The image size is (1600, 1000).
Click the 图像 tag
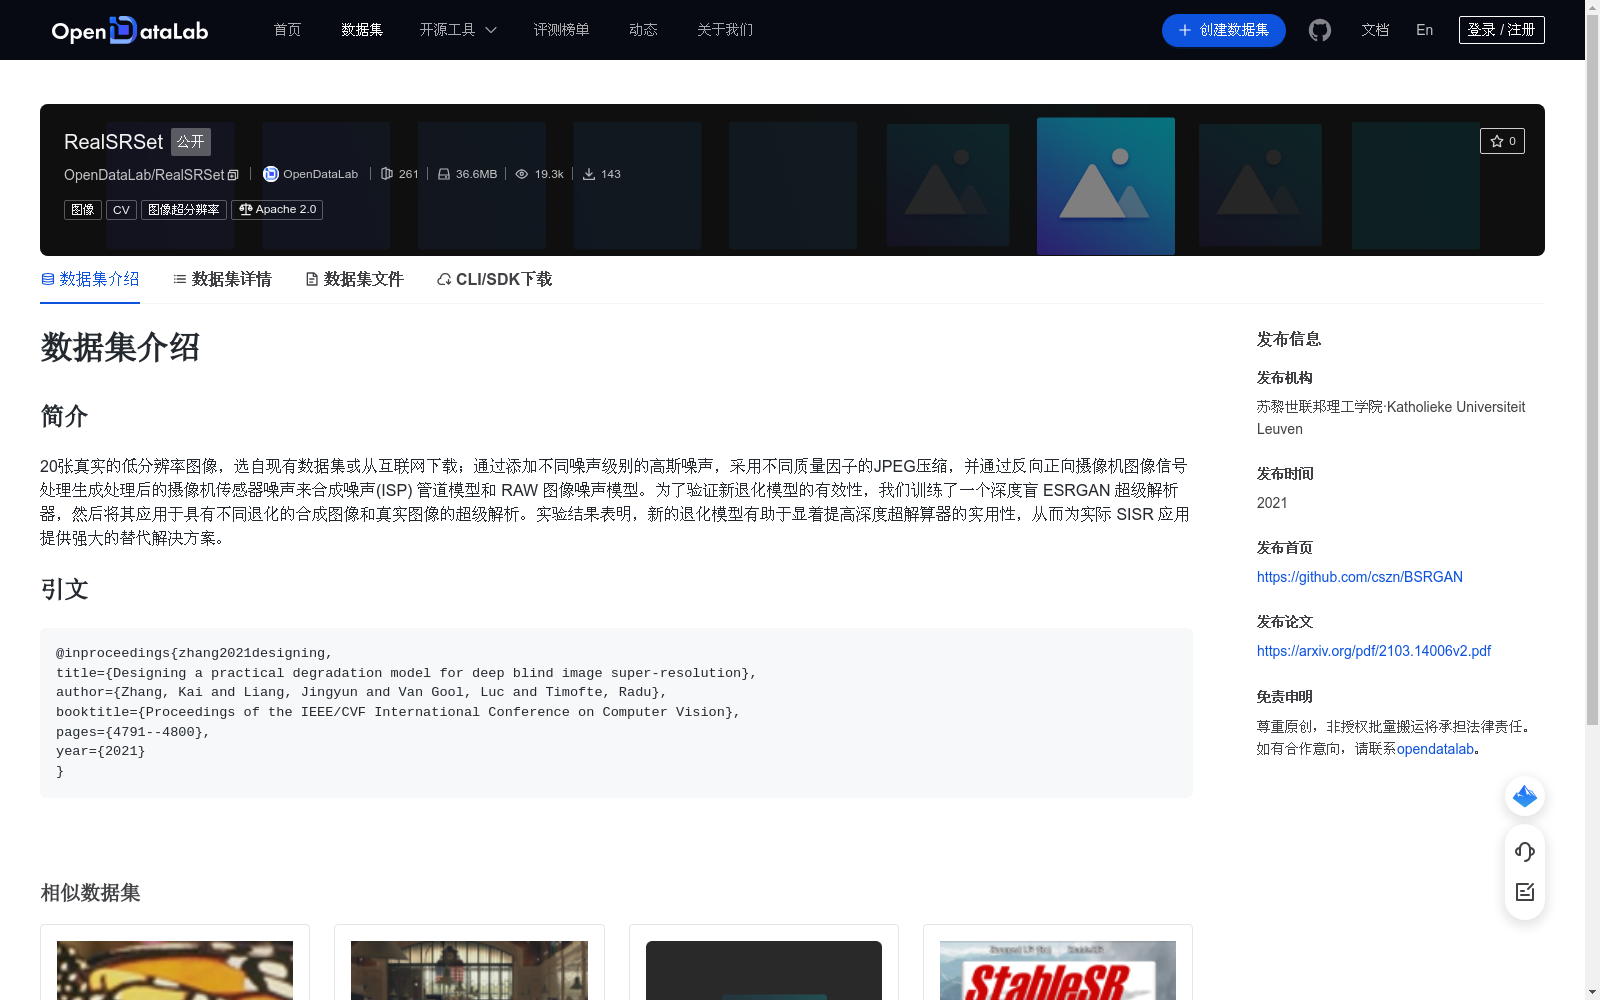(x=83, y=210)
